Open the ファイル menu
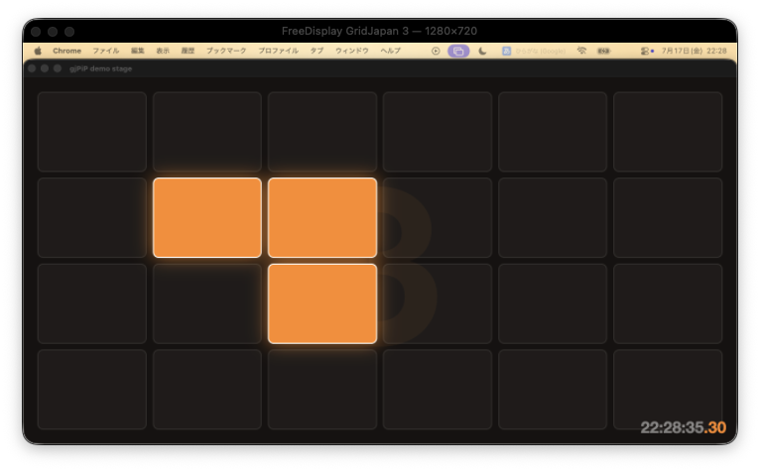The width and height of the screenshot is (760, 471). pyautogui.click(x=106, y=51)
